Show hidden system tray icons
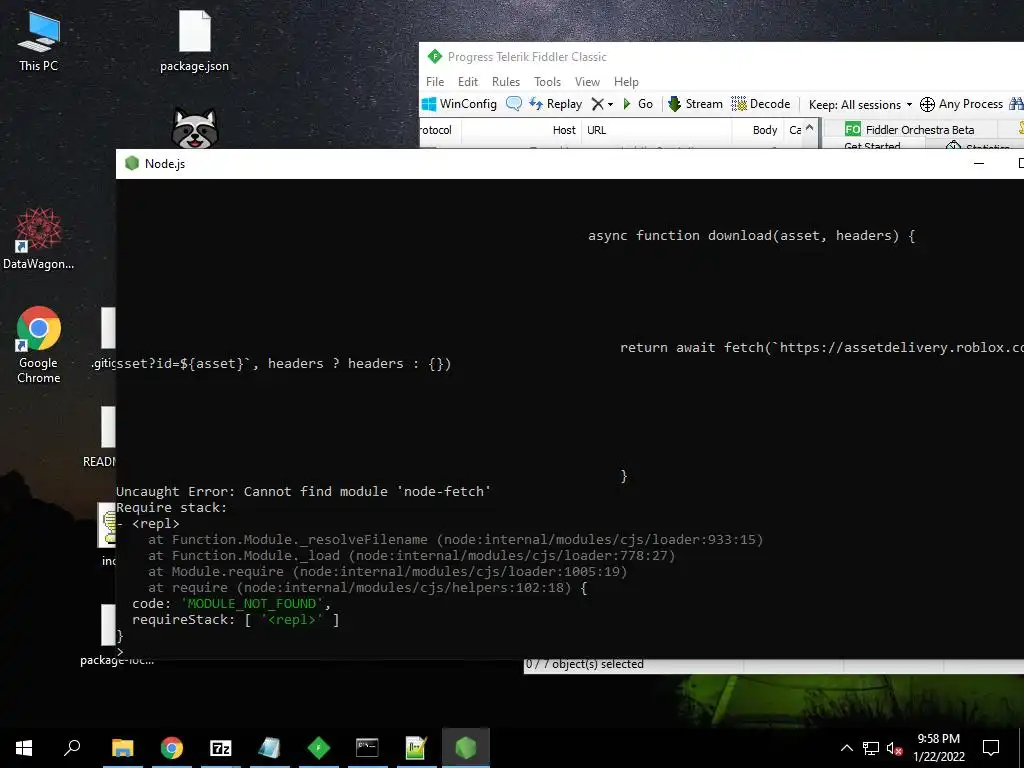Screen dimensions: 1024x768 (846, 748)
